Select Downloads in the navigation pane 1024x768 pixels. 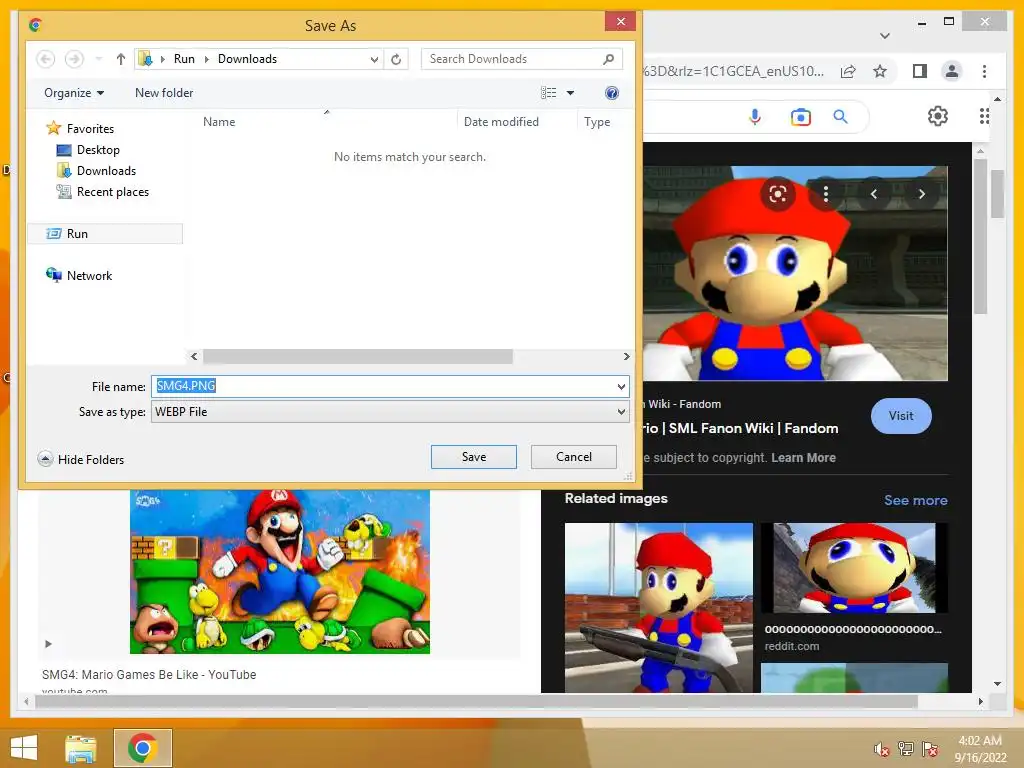tap(106, 170)
